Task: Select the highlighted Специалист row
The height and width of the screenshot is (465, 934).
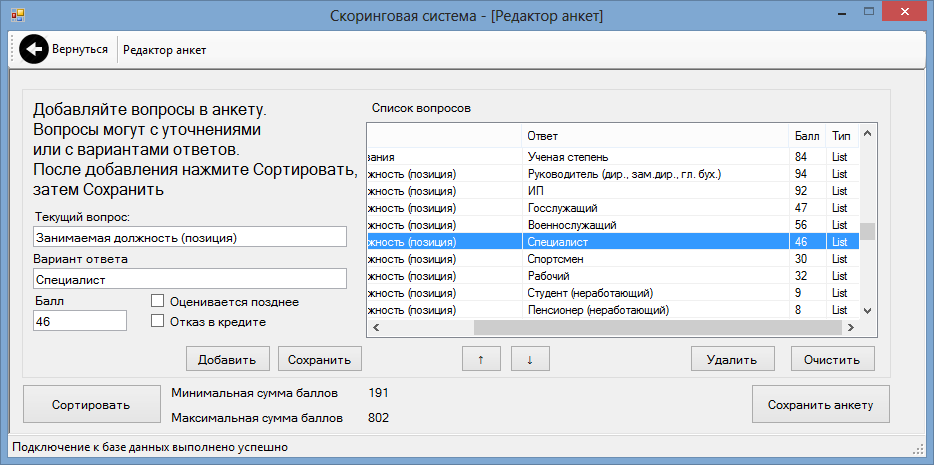Action: pyautogui.click(x=613, y=242)
